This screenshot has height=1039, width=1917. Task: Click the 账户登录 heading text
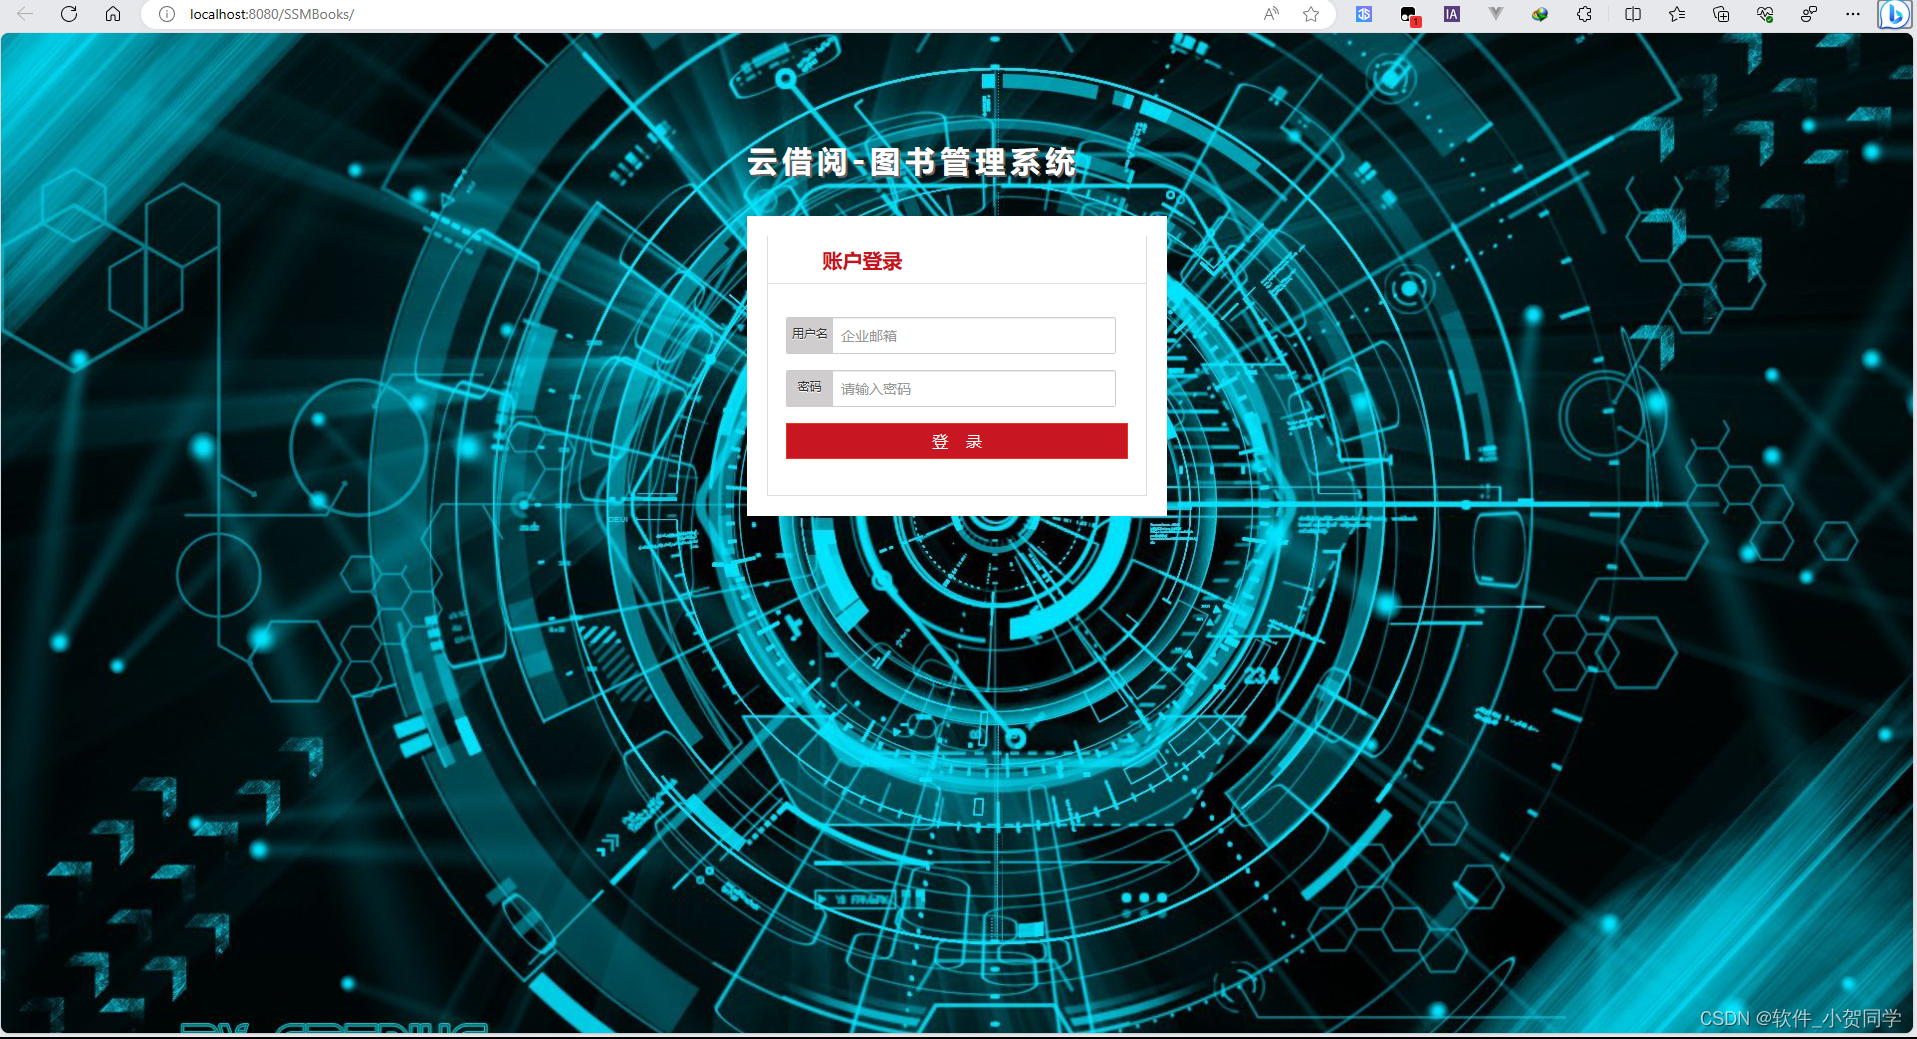pos(862,261)
